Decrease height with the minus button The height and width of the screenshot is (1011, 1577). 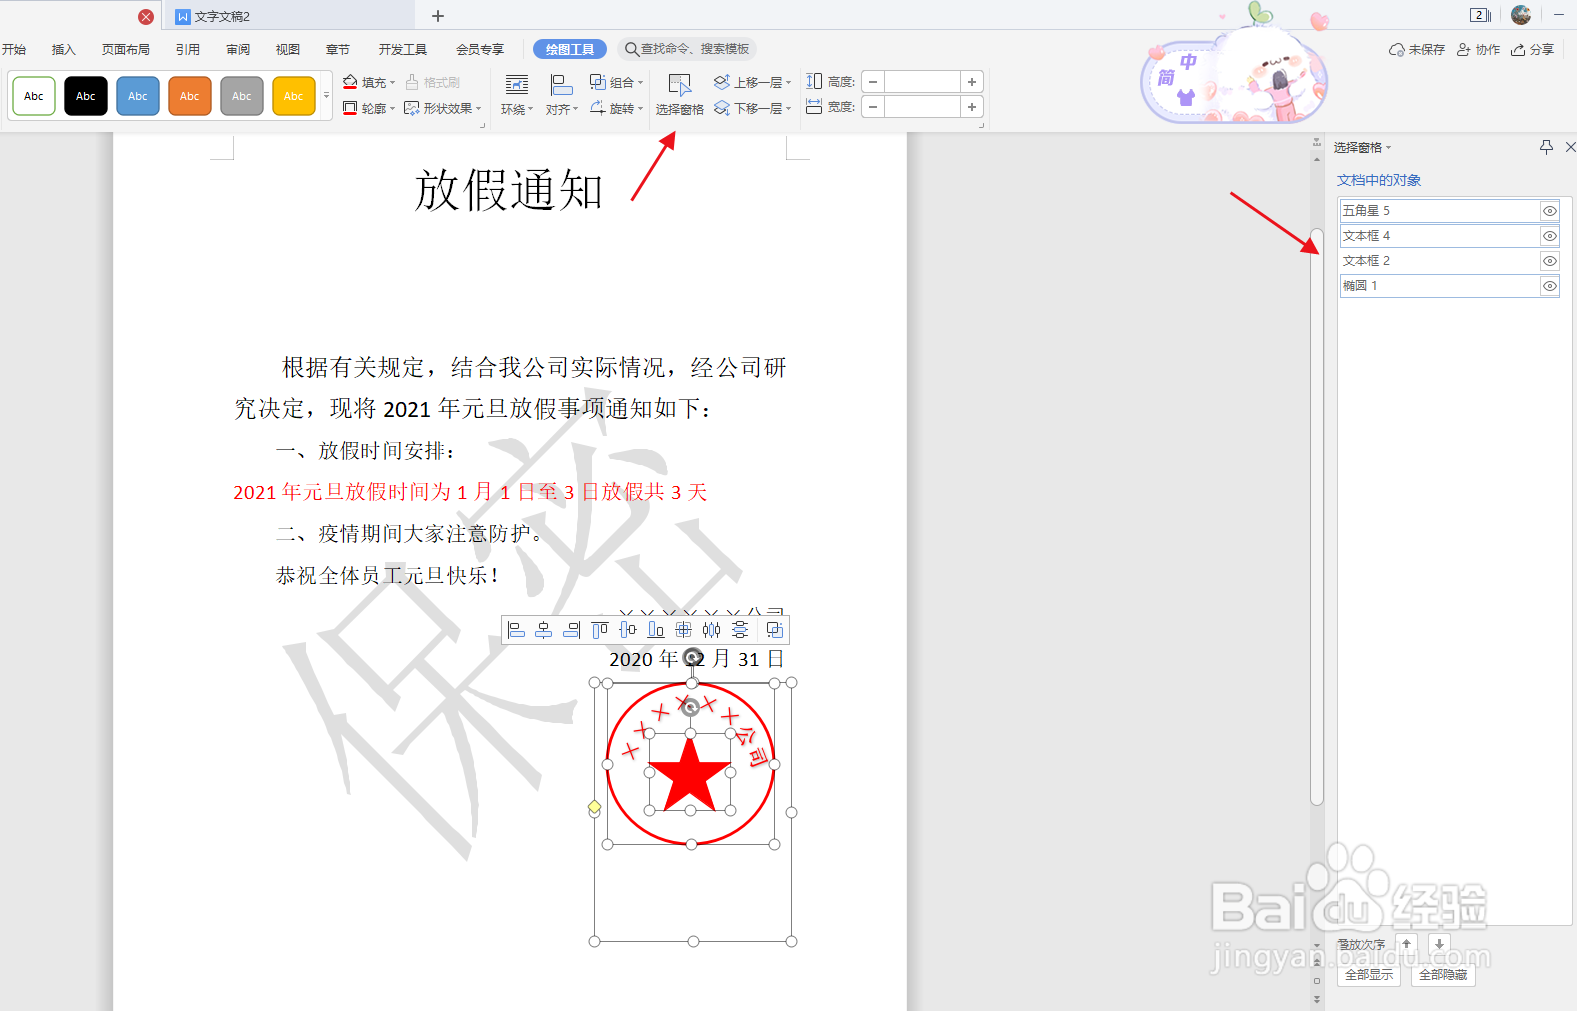point(873,82)
